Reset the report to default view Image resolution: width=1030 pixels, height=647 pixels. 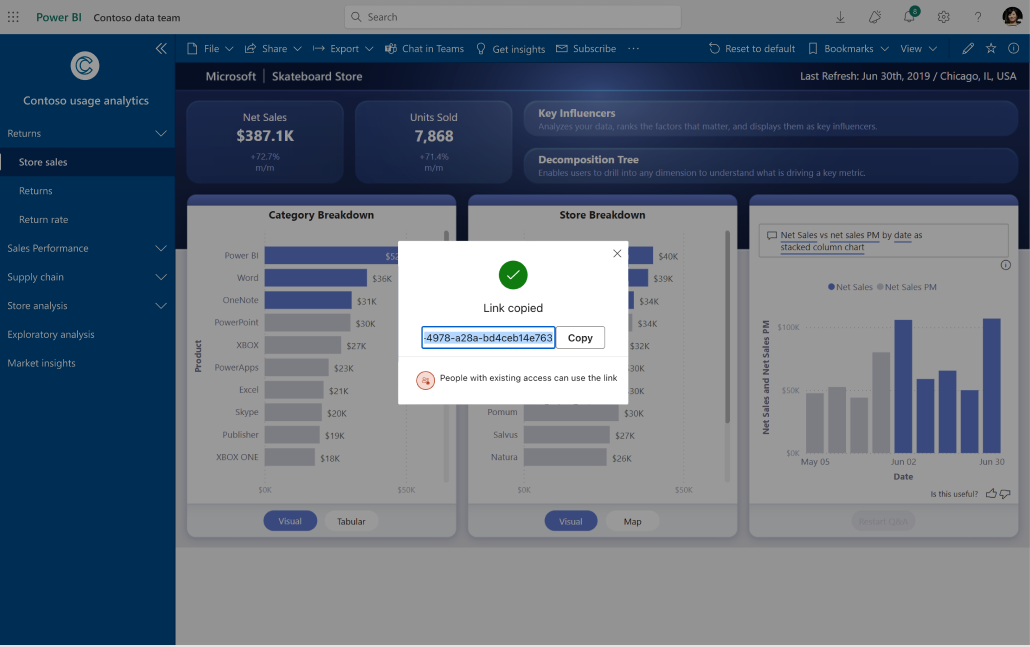751,48
